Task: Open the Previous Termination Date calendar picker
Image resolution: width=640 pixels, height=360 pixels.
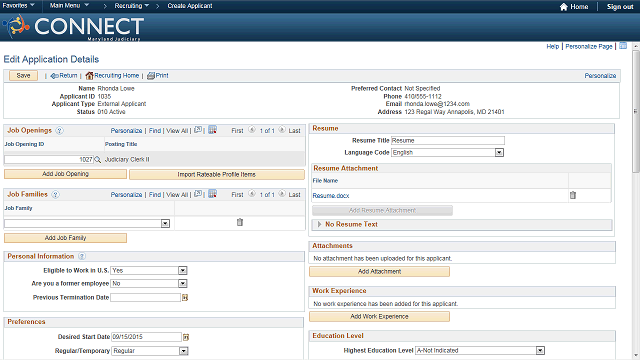Action: 185,298
